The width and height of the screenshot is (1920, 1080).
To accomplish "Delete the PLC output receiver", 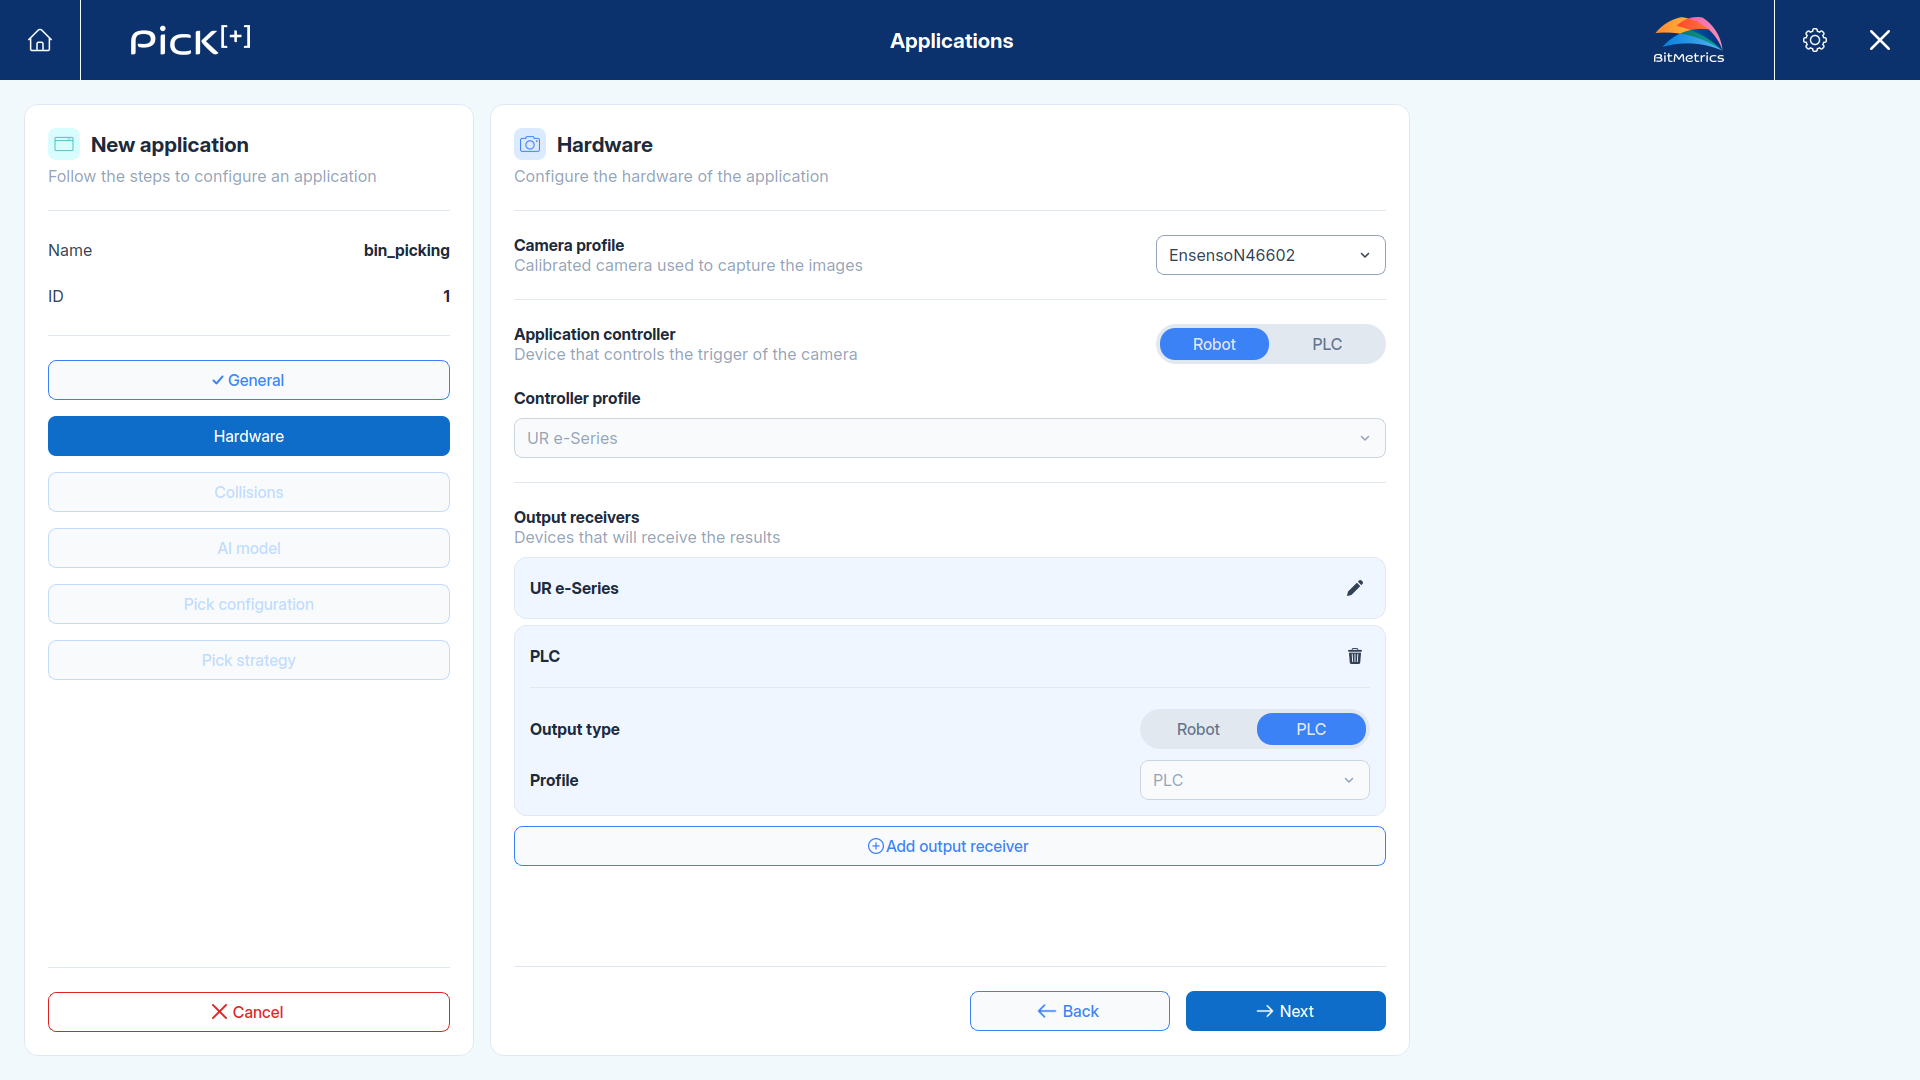I will [x=1355, y=656].
